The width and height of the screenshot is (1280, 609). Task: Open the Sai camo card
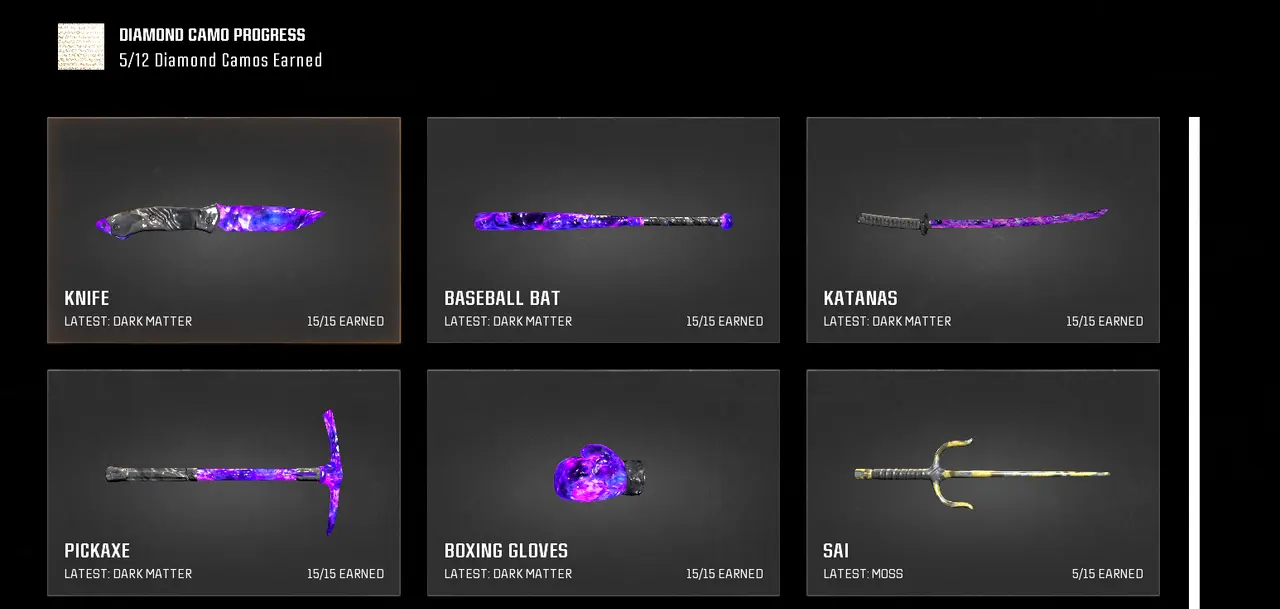coord(983,483)
